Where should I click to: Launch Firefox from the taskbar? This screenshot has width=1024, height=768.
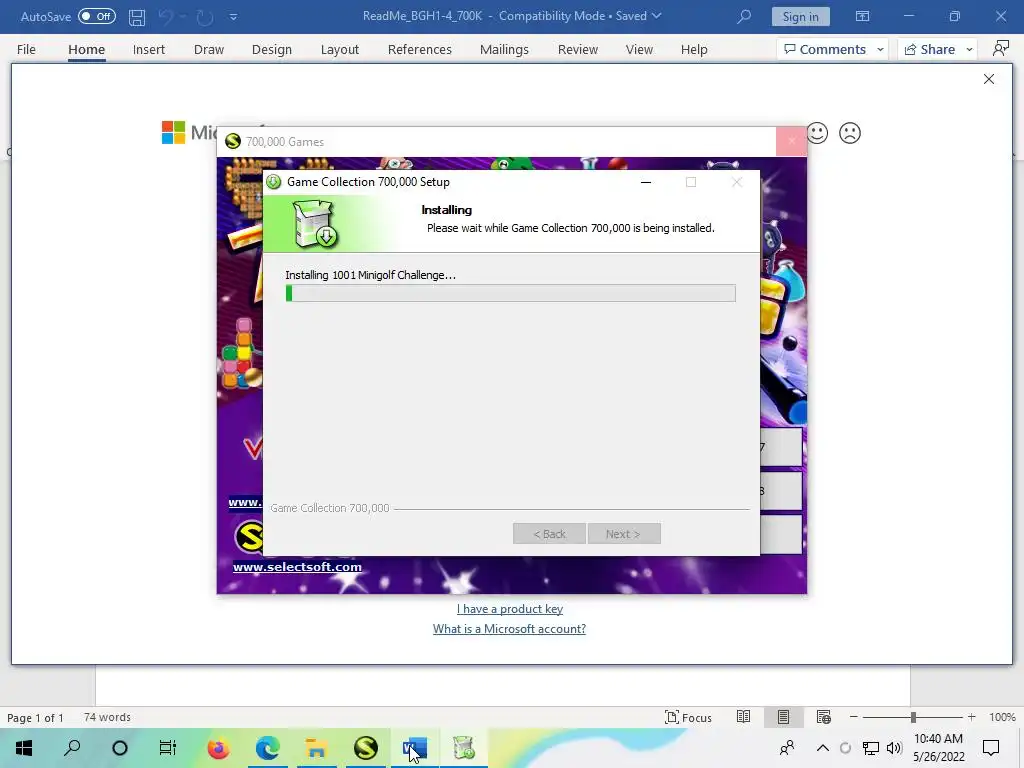[218, 748]
